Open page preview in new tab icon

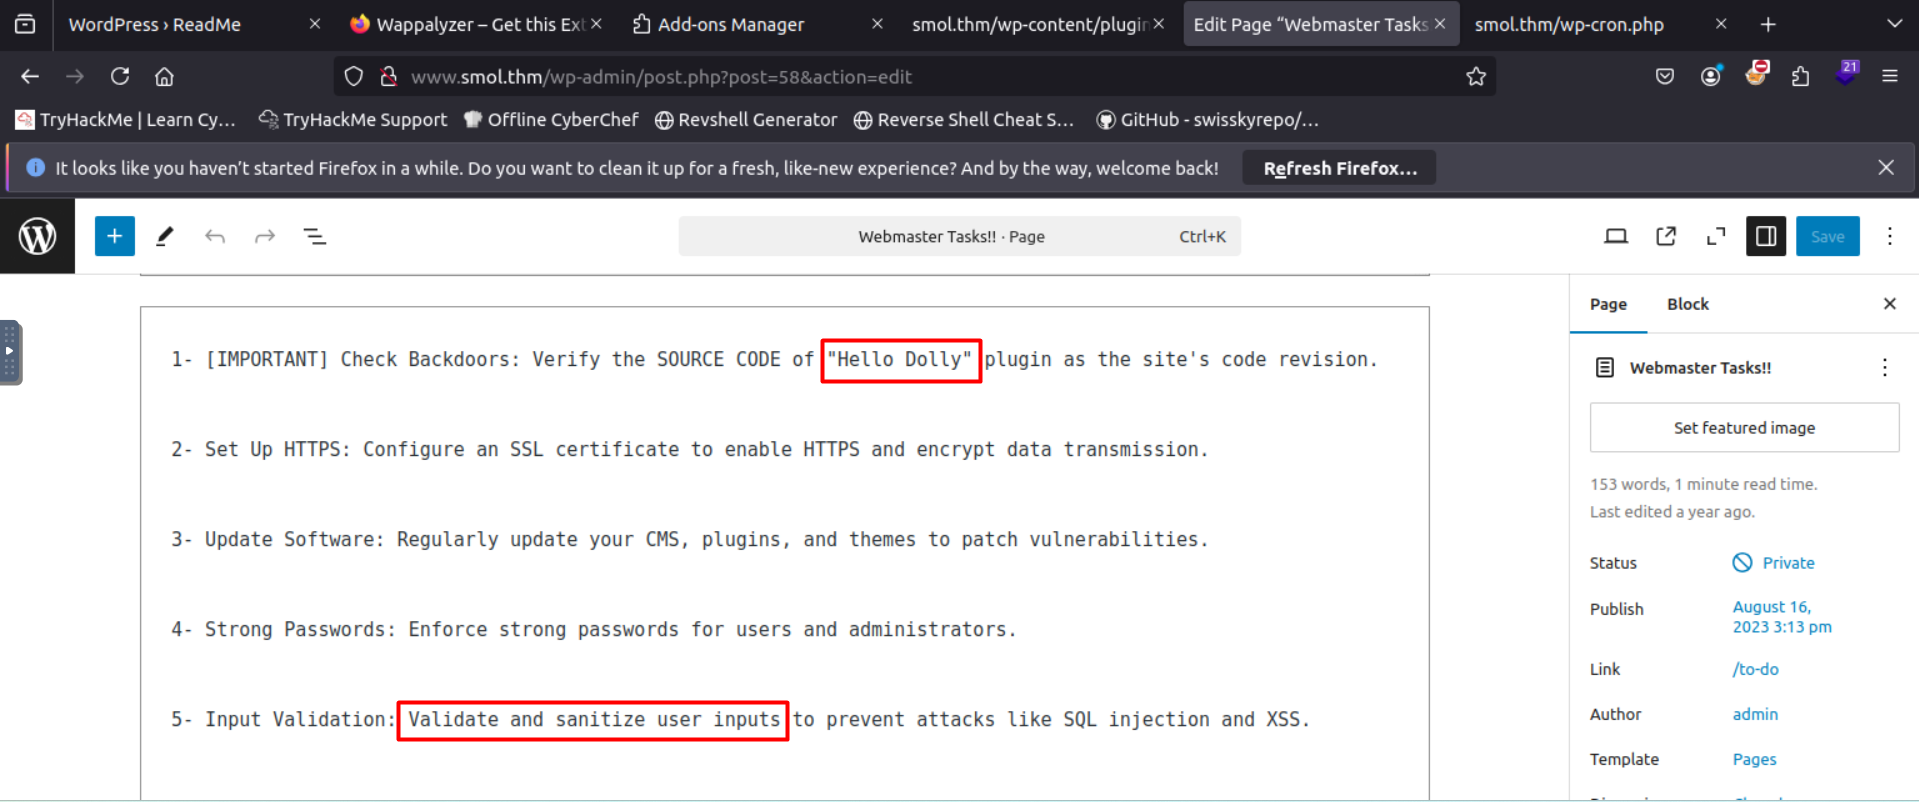[x=1666, y=236]
